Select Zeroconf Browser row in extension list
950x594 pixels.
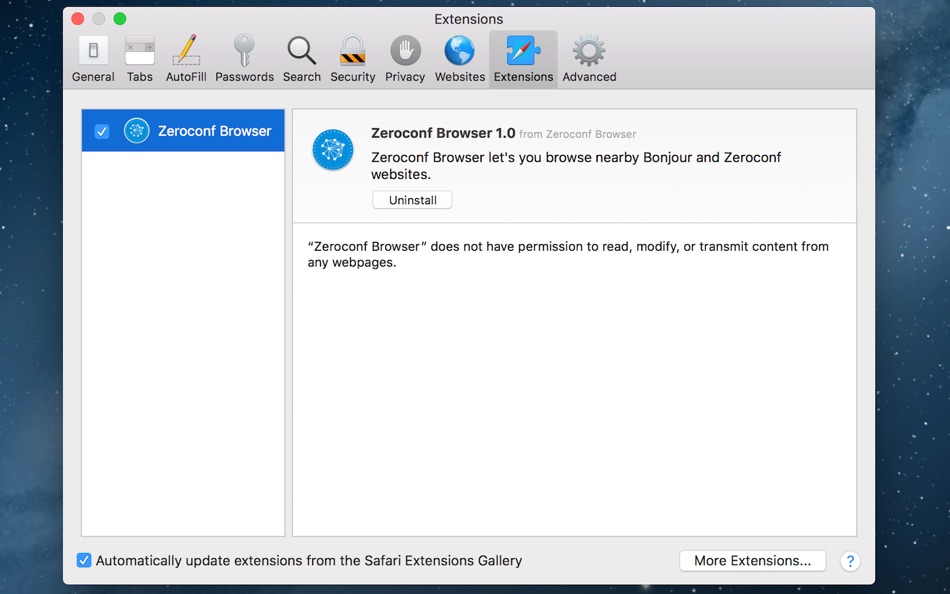tap(183, 130)
